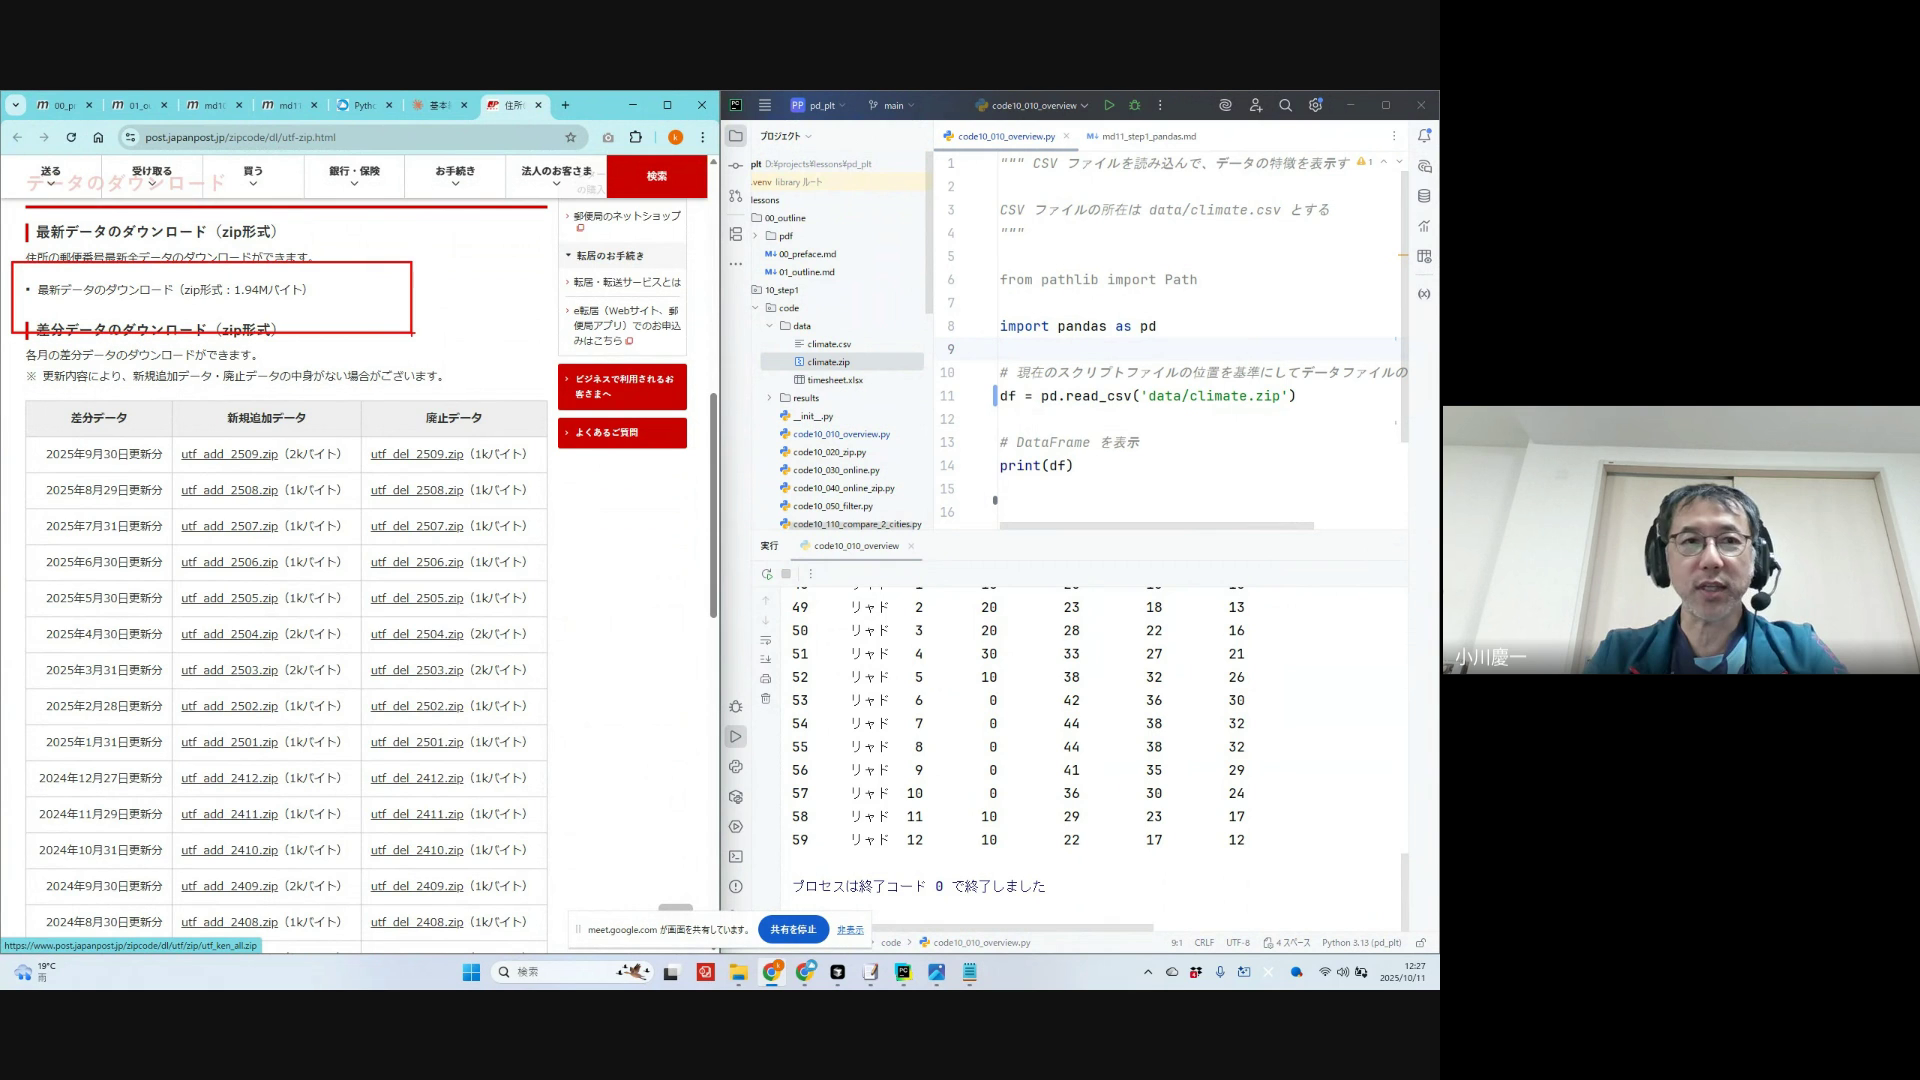Viewport: 1920px width, 1080px height.
Task: Open the Terminal tool window
Action: pyautogui.click(x=736, y=857)
